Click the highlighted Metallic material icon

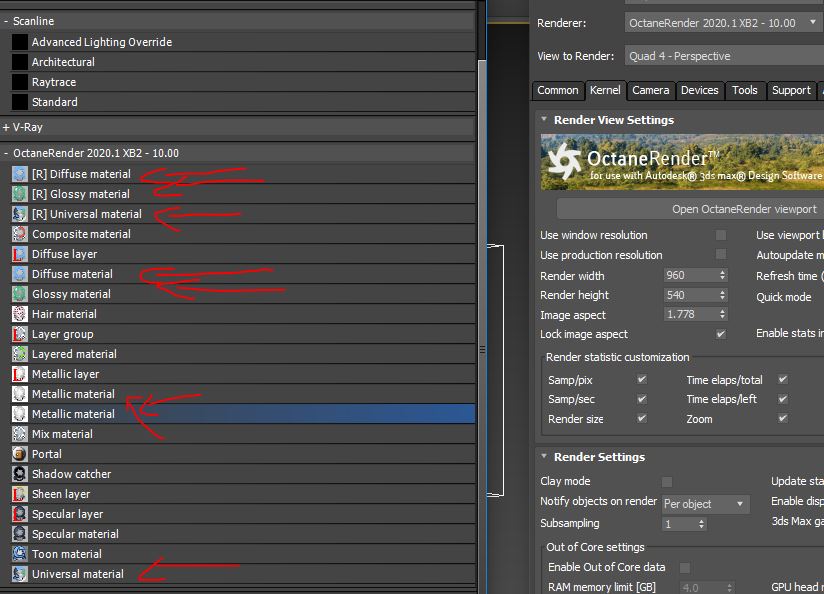tap(19, 414)
